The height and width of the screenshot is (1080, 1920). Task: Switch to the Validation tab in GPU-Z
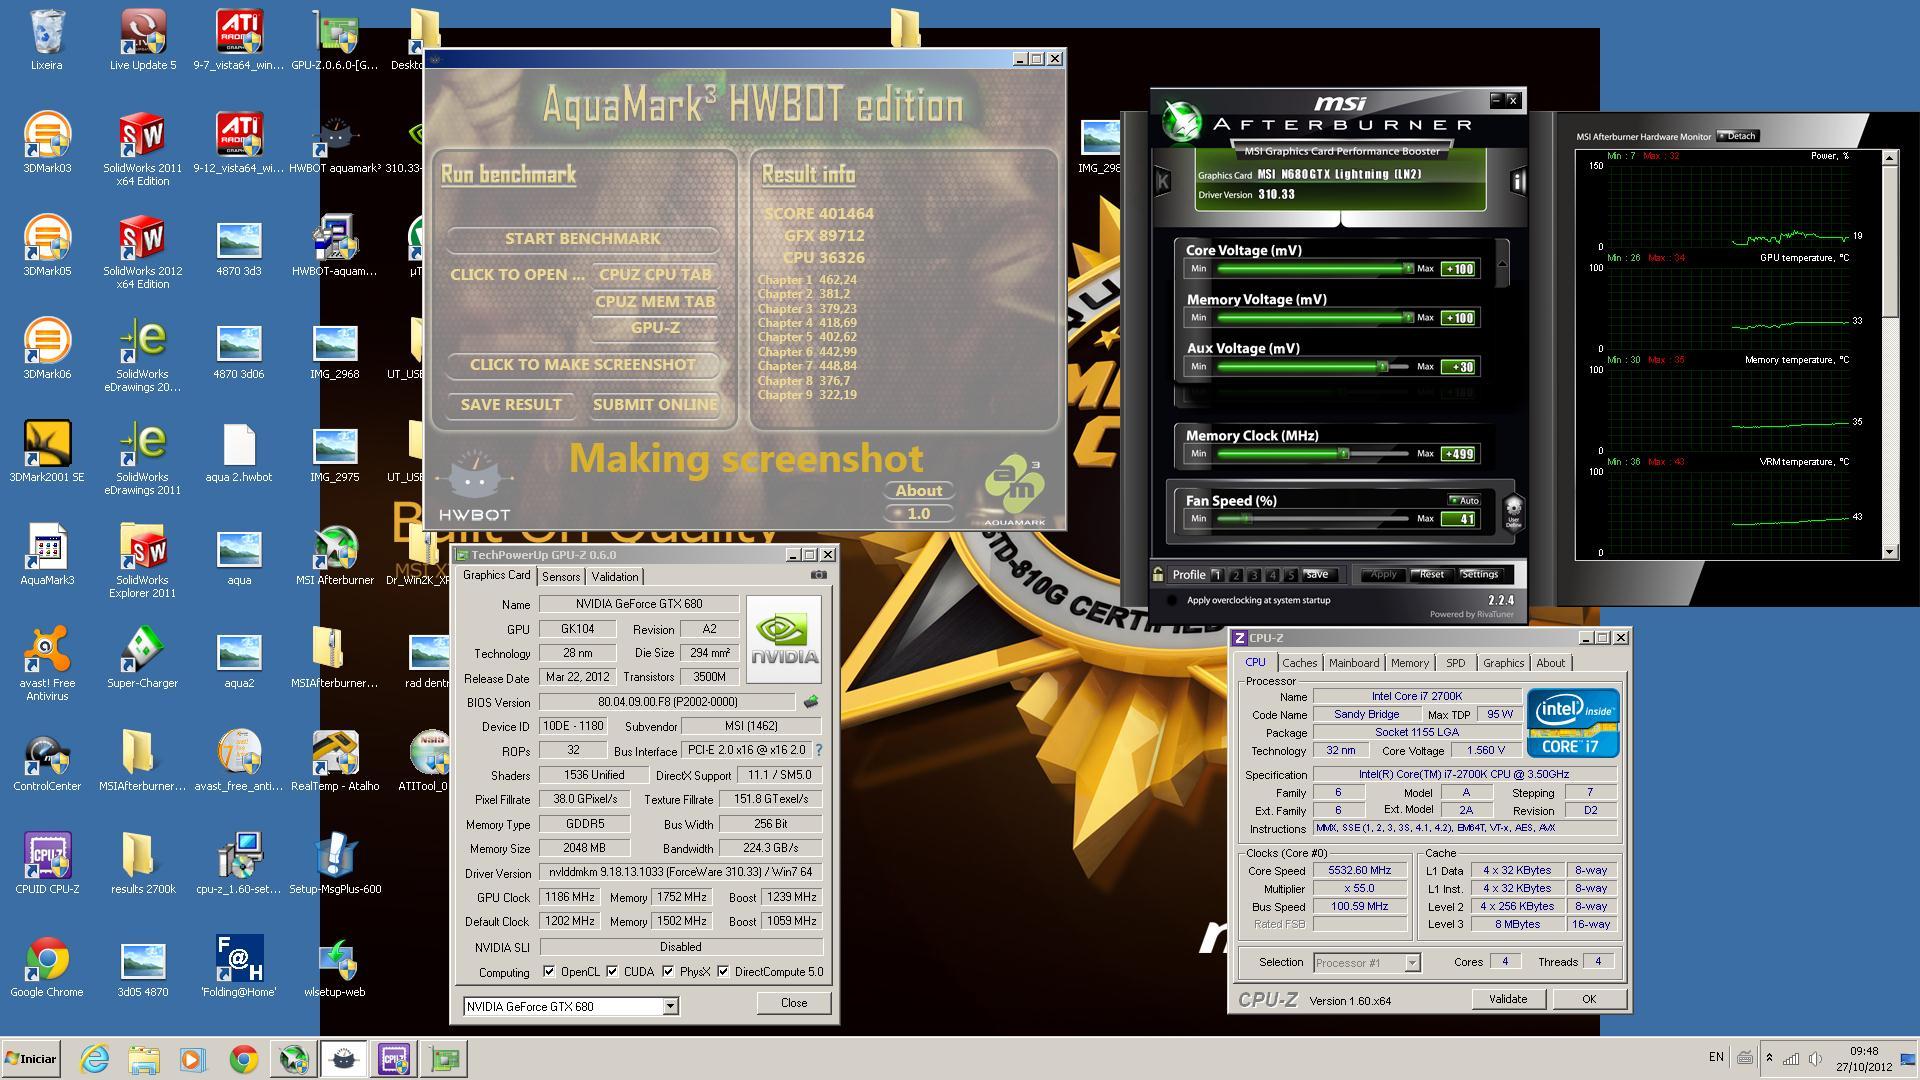pyautogui.click(x=614, y=577)
